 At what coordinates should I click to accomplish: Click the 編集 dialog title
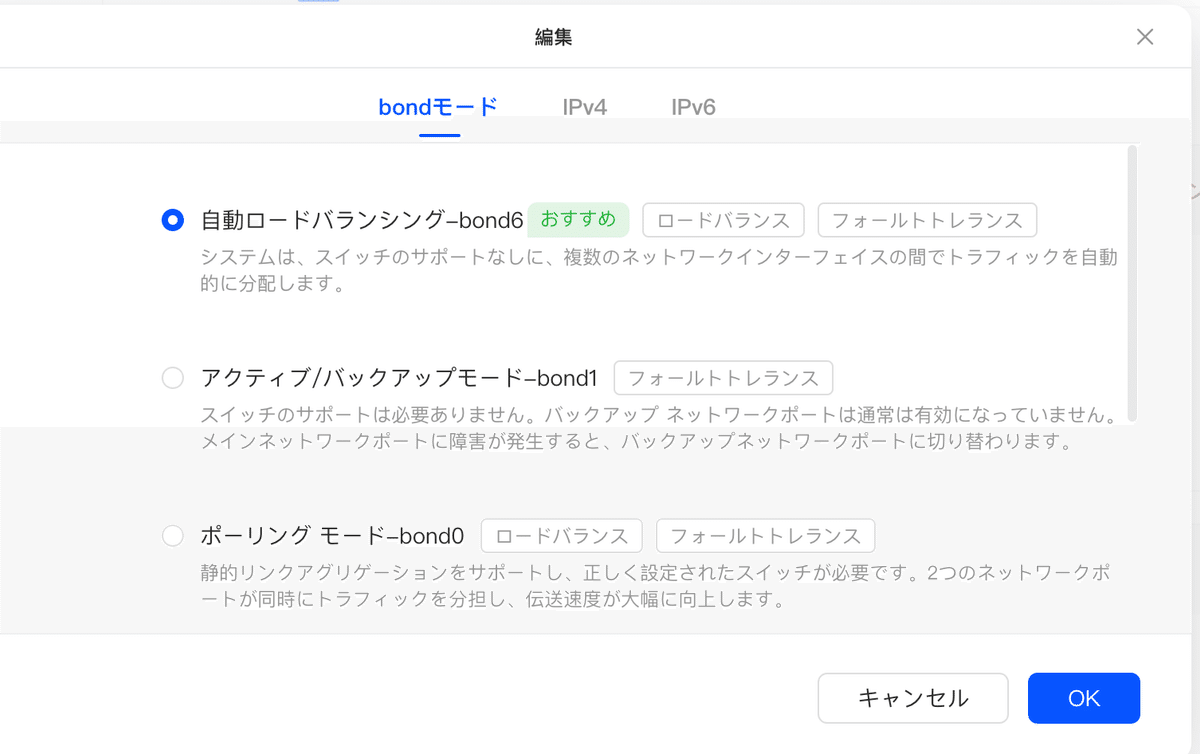tap(554, 36)
